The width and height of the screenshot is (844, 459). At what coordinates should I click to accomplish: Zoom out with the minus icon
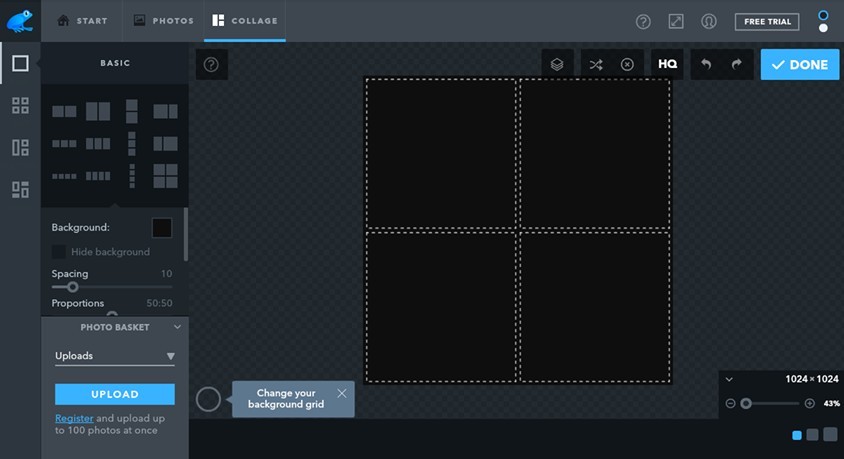(x=730, y=404)
